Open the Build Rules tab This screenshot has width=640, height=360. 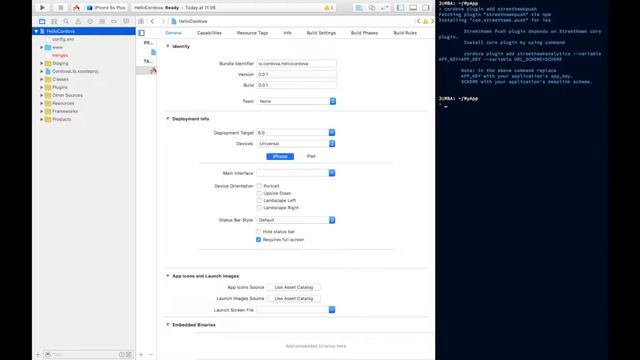405,33
